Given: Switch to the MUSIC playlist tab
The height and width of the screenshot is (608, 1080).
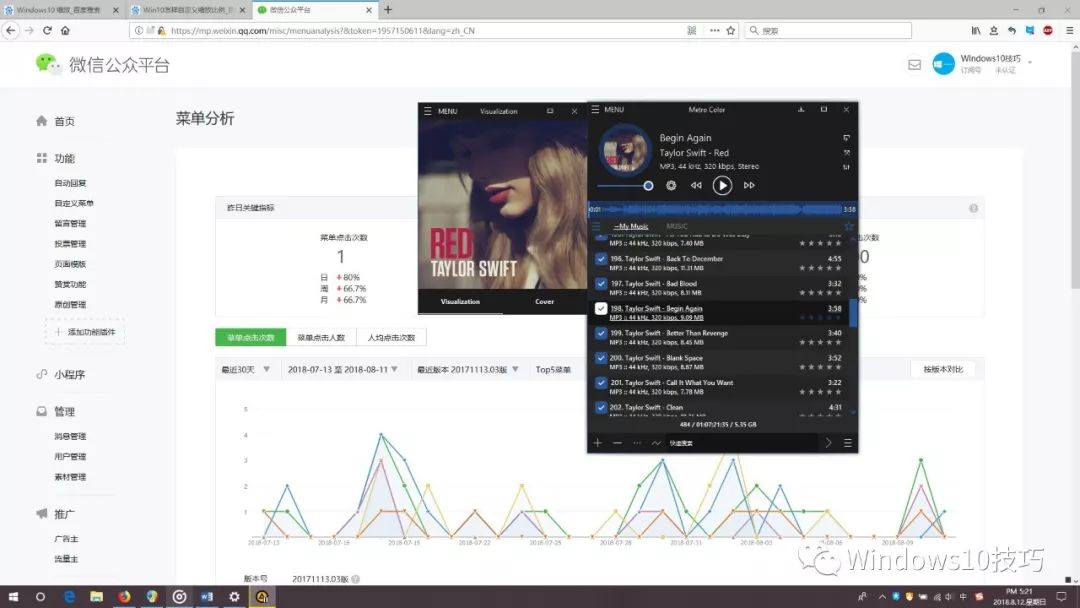Looking at the screenshot, I should pyautogui.click(x=676, y=227).
